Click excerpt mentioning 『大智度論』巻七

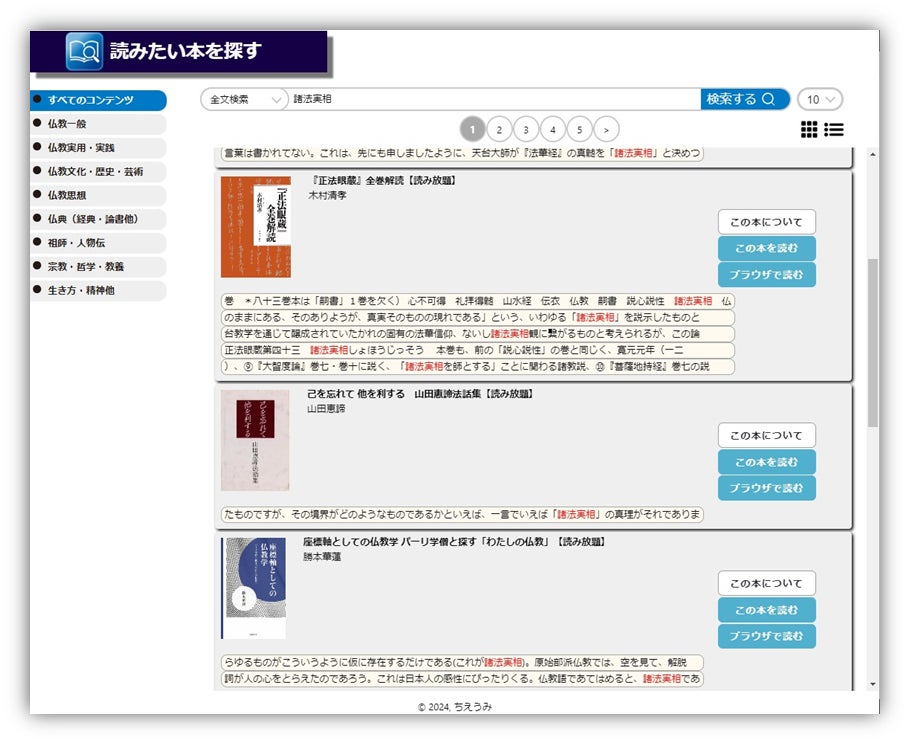point(478,366)
